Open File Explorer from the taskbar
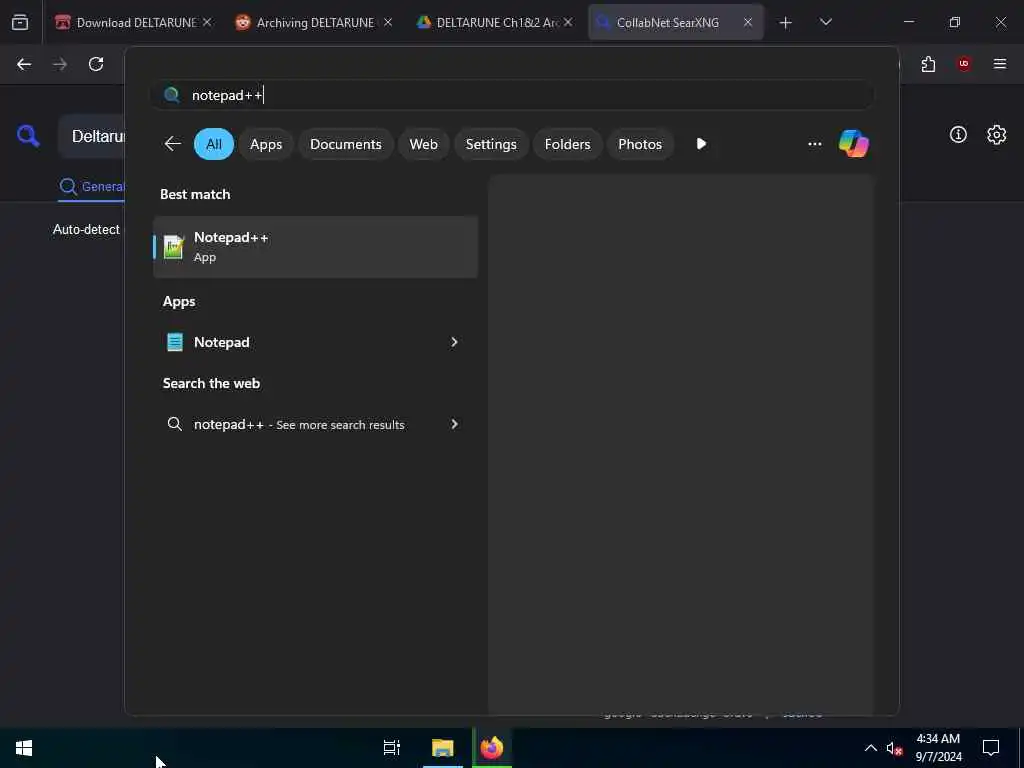This screenshot has height=768, width=1024. pyautogui.click(x=443, y=748)
